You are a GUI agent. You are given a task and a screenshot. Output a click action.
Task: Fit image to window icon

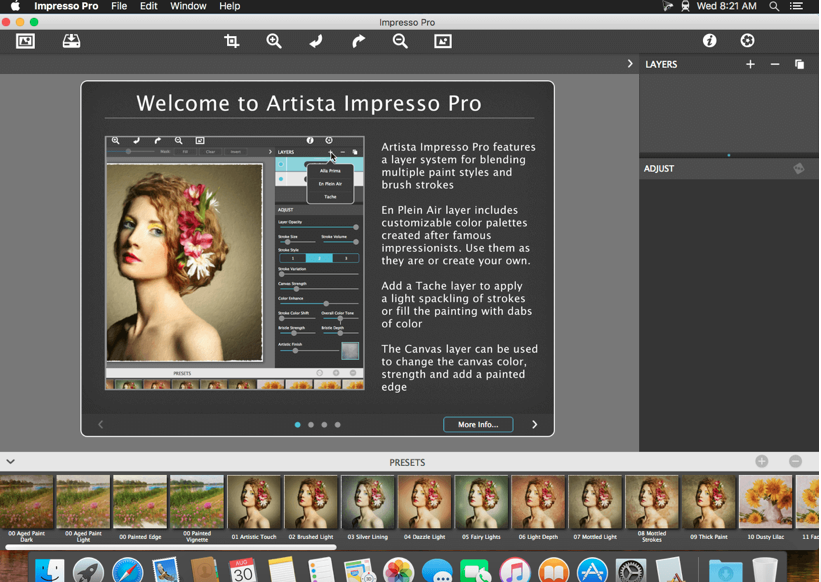point(443,41)
